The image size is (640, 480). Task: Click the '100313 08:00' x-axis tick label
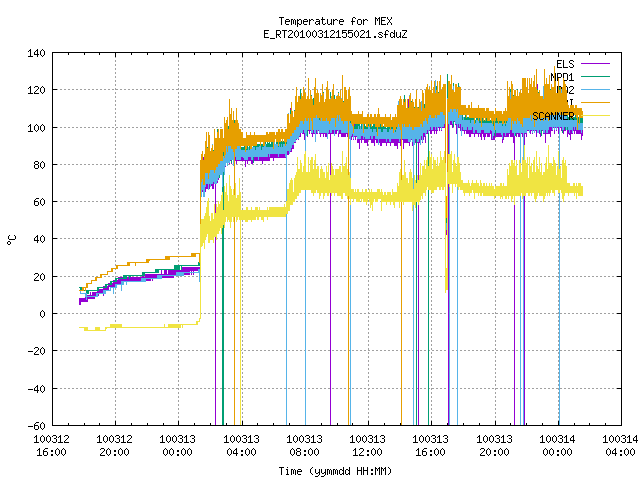click(304, 446)
